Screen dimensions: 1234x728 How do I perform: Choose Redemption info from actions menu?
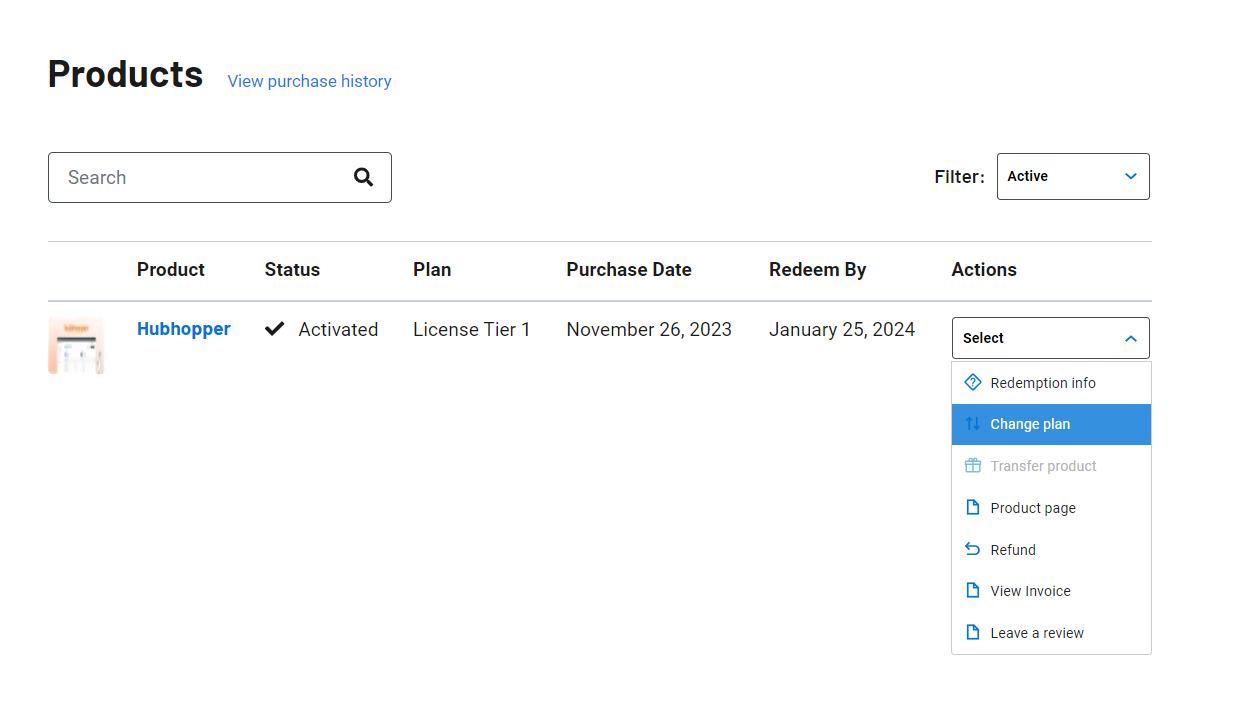1051,383
